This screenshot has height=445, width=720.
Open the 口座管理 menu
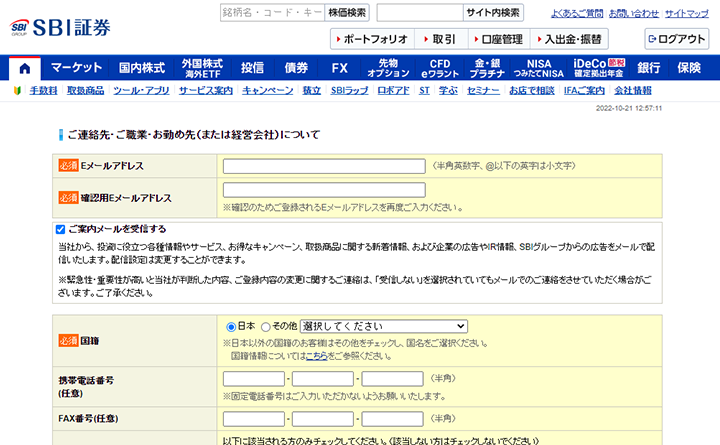(495, 39)
